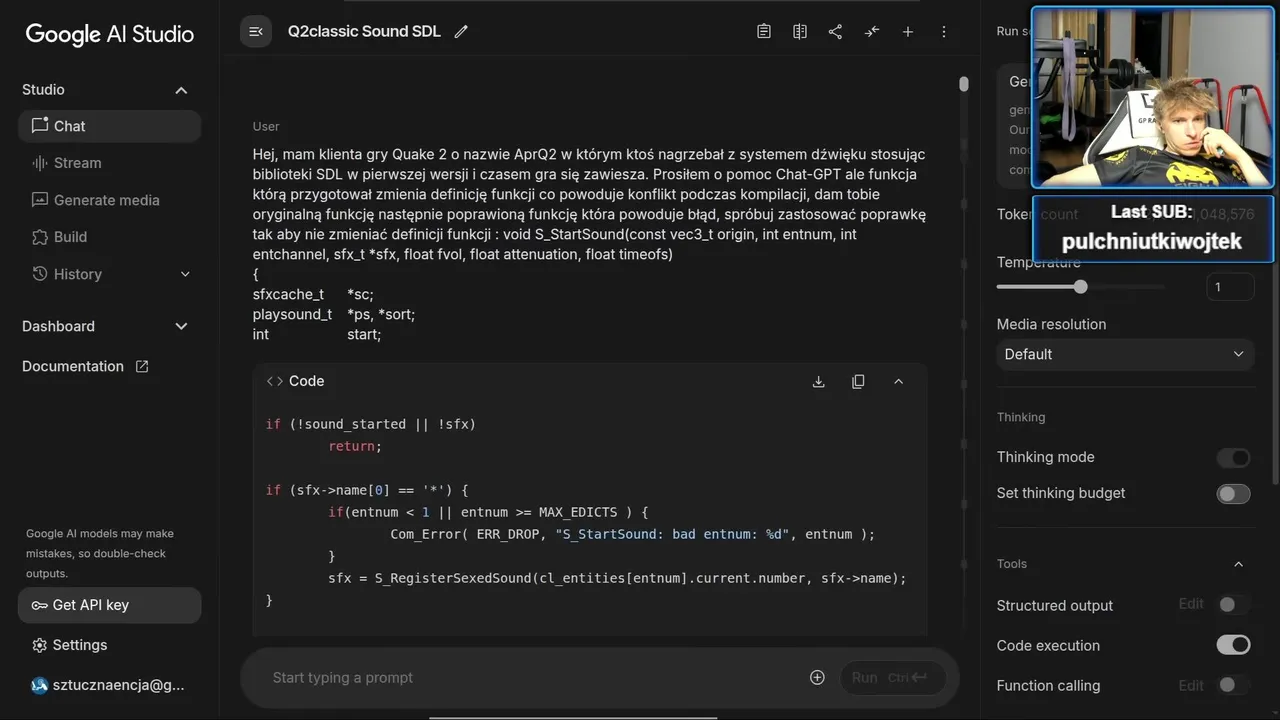1280x720 pixels.
Task: Open Settings in the sidebar
Action: [x=109, y=645]
